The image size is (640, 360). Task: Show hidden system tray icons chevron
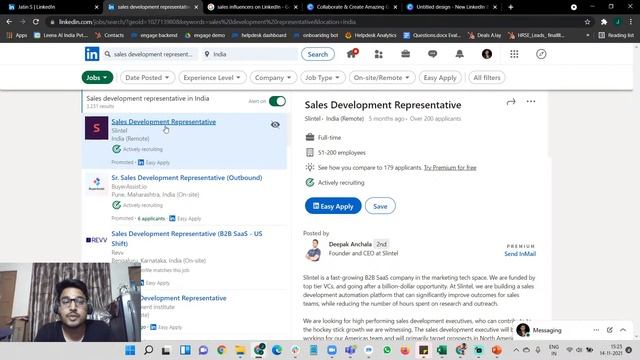coord(516,350)
